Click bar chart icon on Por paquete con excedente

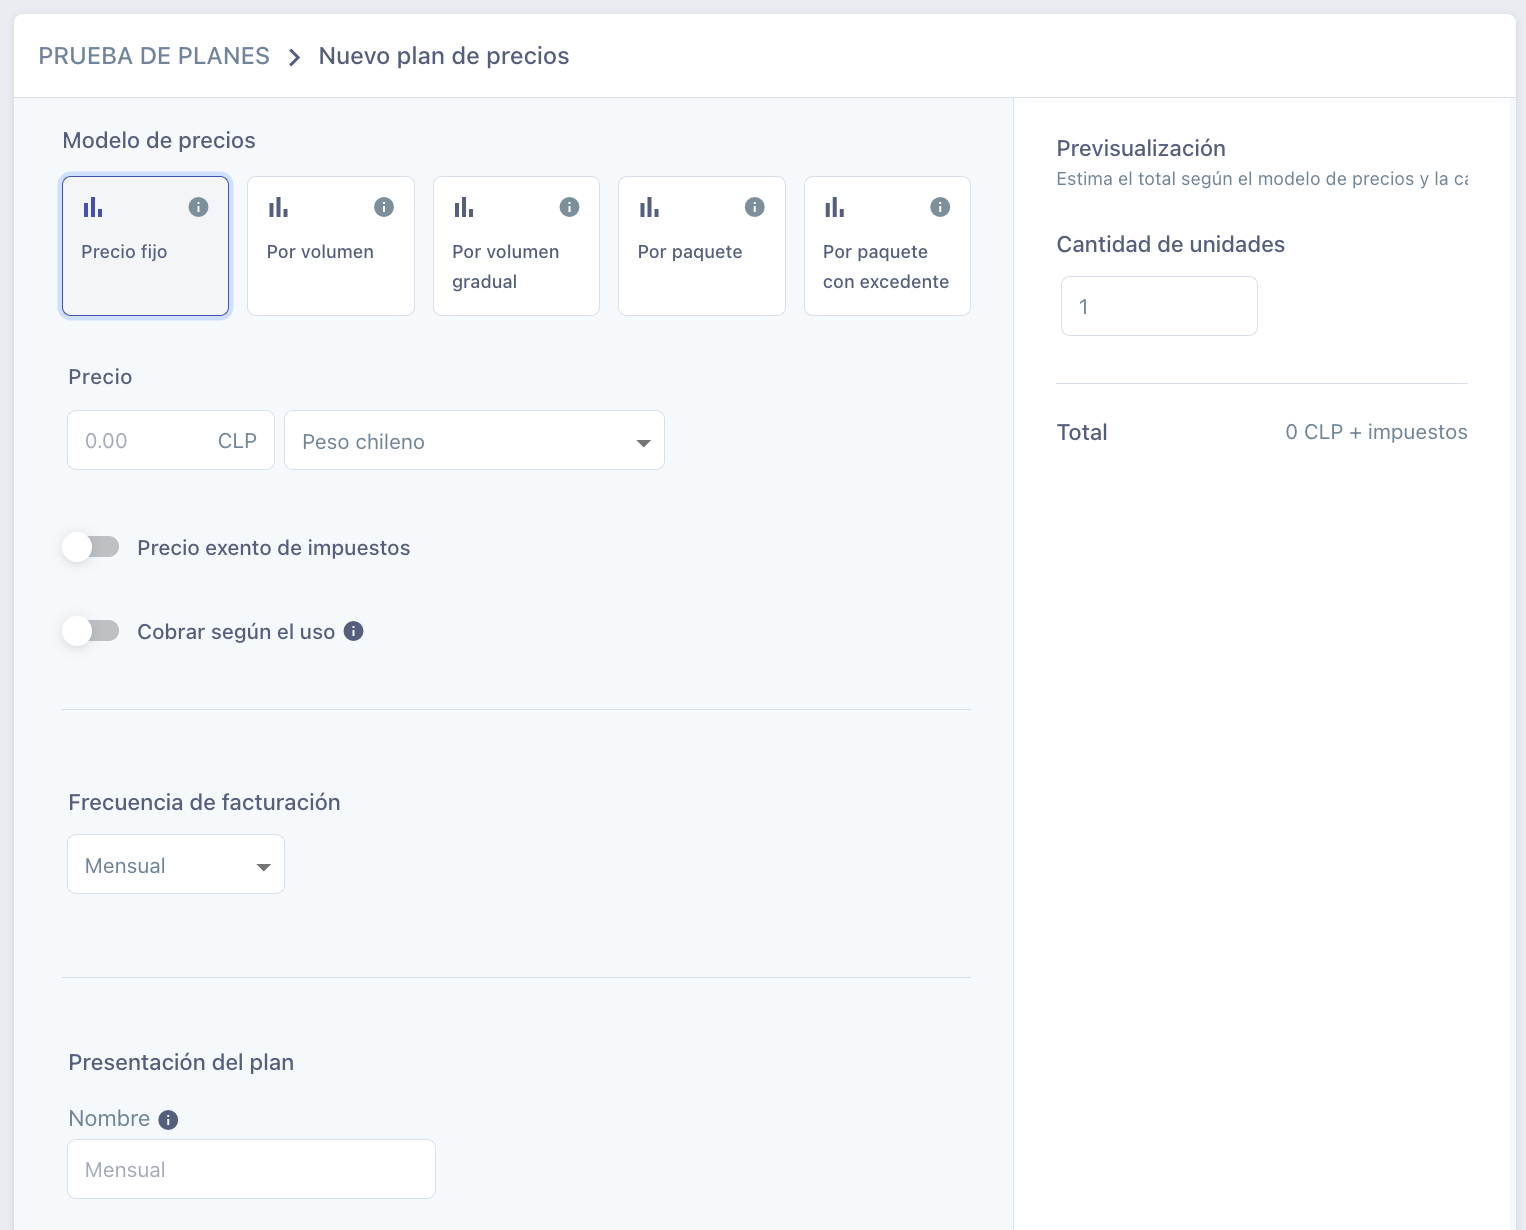pos(835,207)
